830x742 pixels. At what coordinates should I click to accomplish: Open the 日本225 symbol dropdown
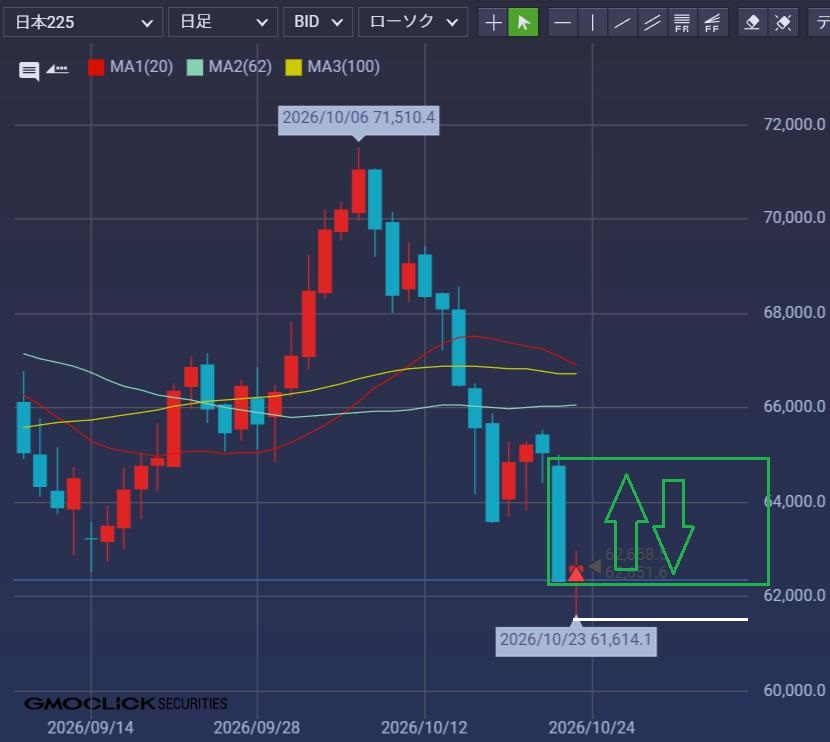(83, 22)
